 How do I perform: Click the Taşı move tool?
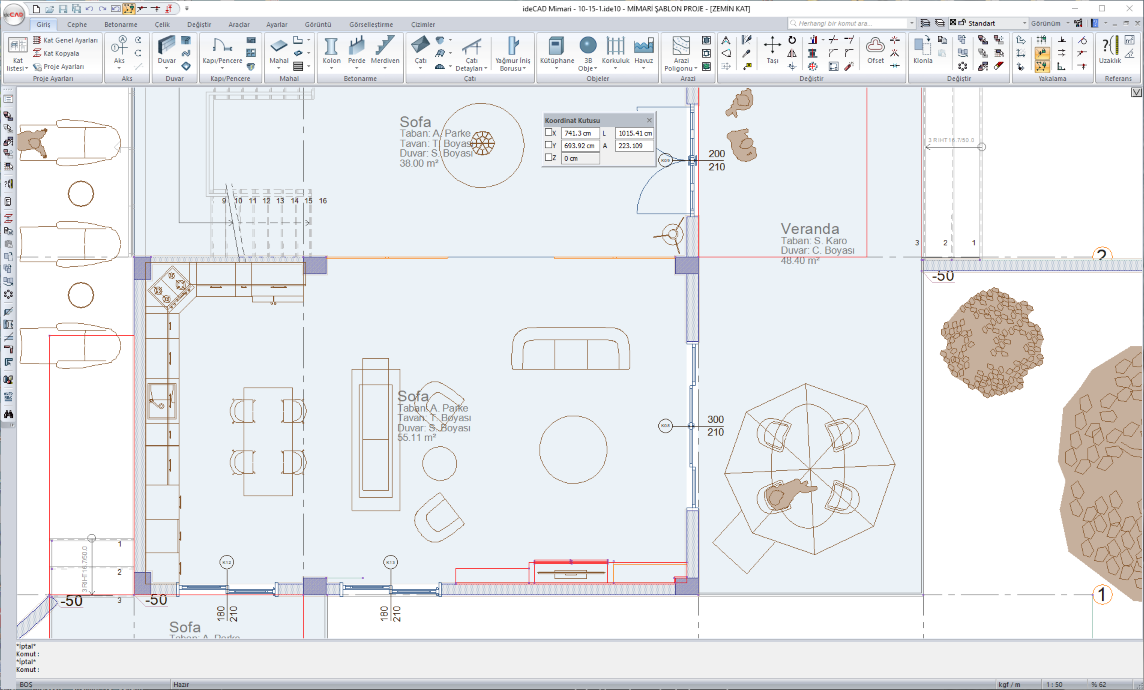click(772, 47)
